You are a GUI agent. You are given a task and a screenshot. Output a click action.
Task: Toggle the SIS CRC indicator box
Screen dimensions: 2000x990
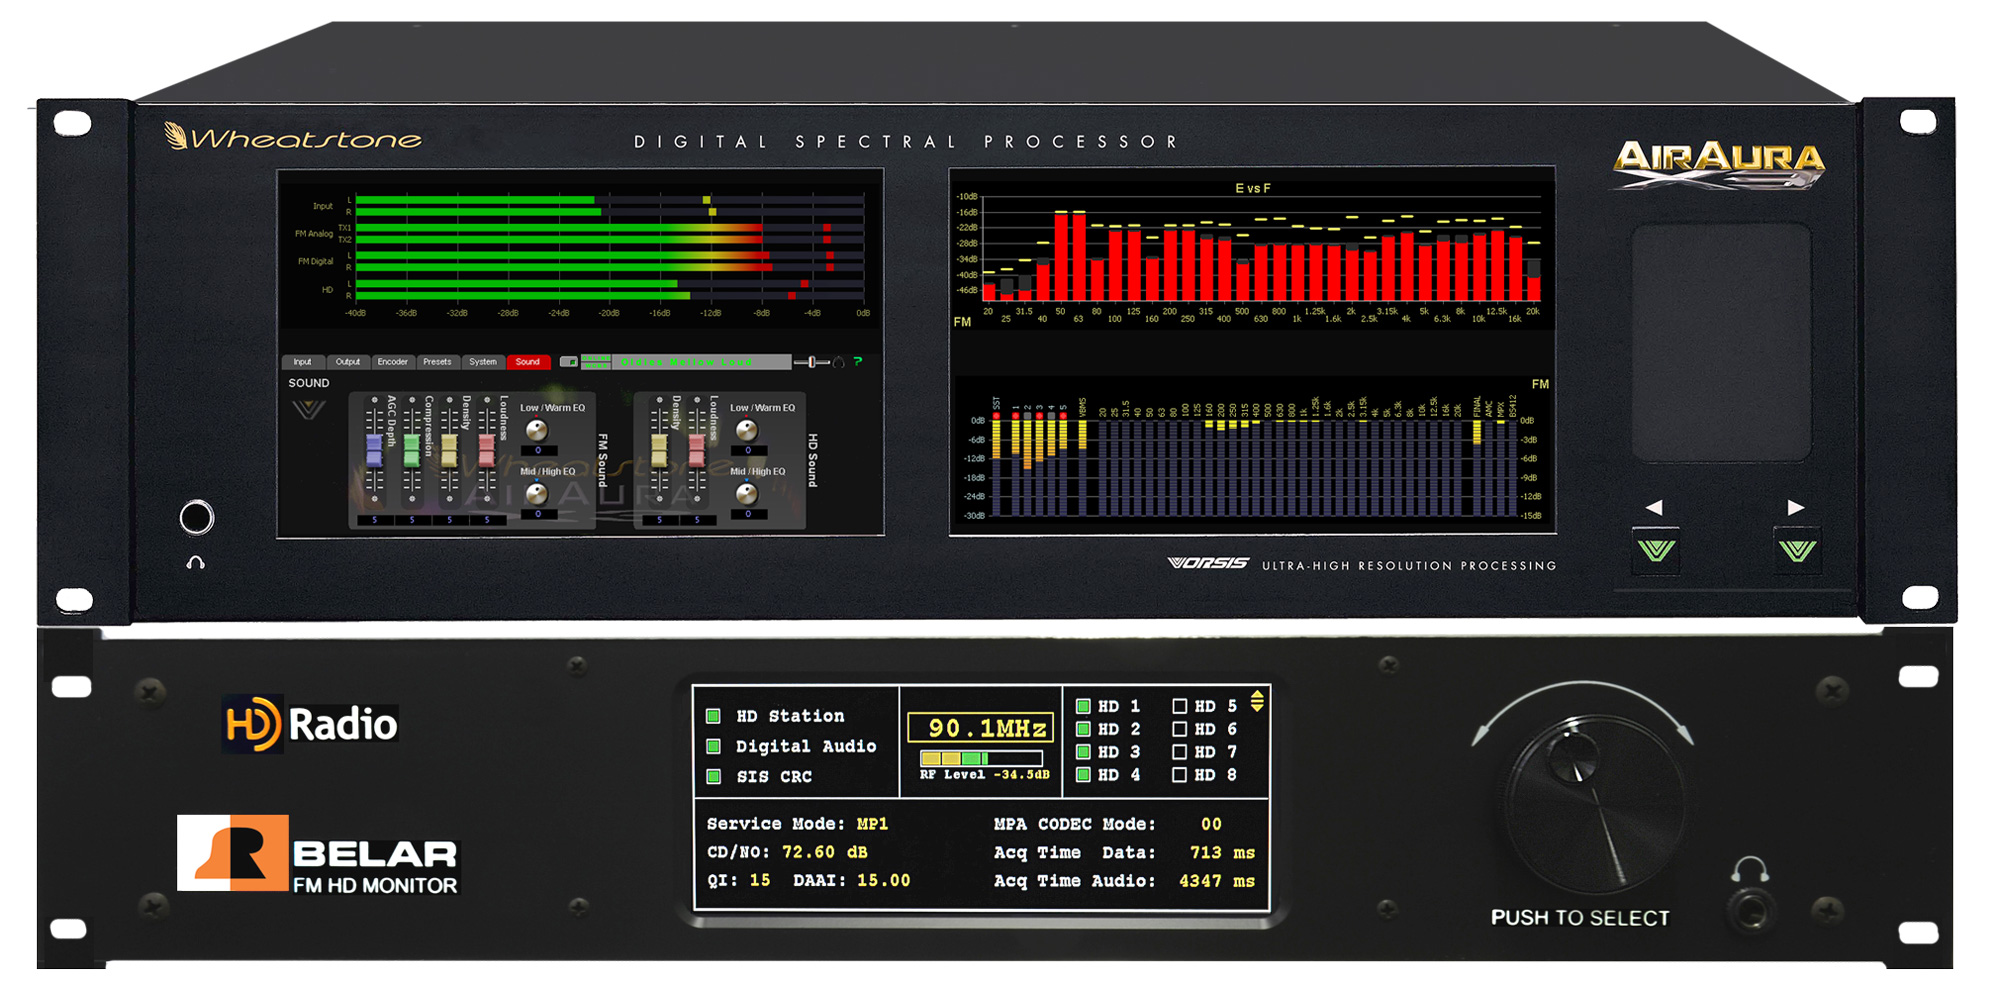[x=714, y=776]
